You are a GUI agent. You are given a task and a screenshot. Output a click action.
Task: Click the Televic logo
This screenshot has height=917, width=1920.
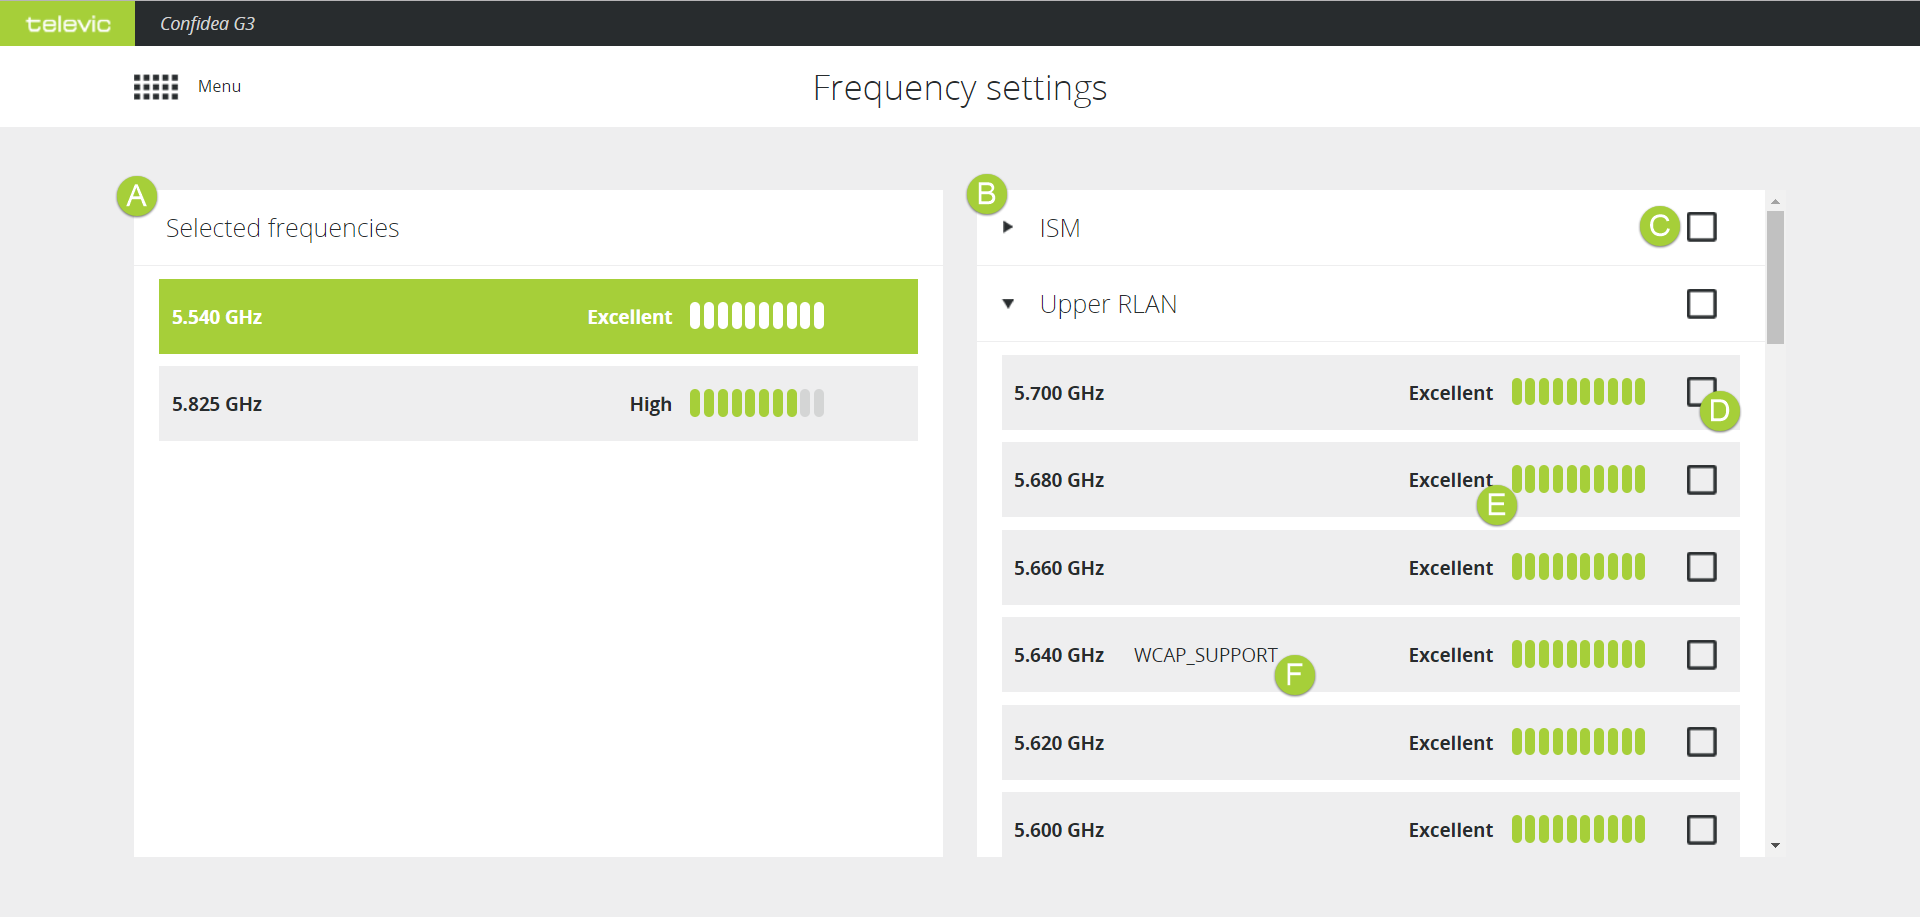[68, 24]
